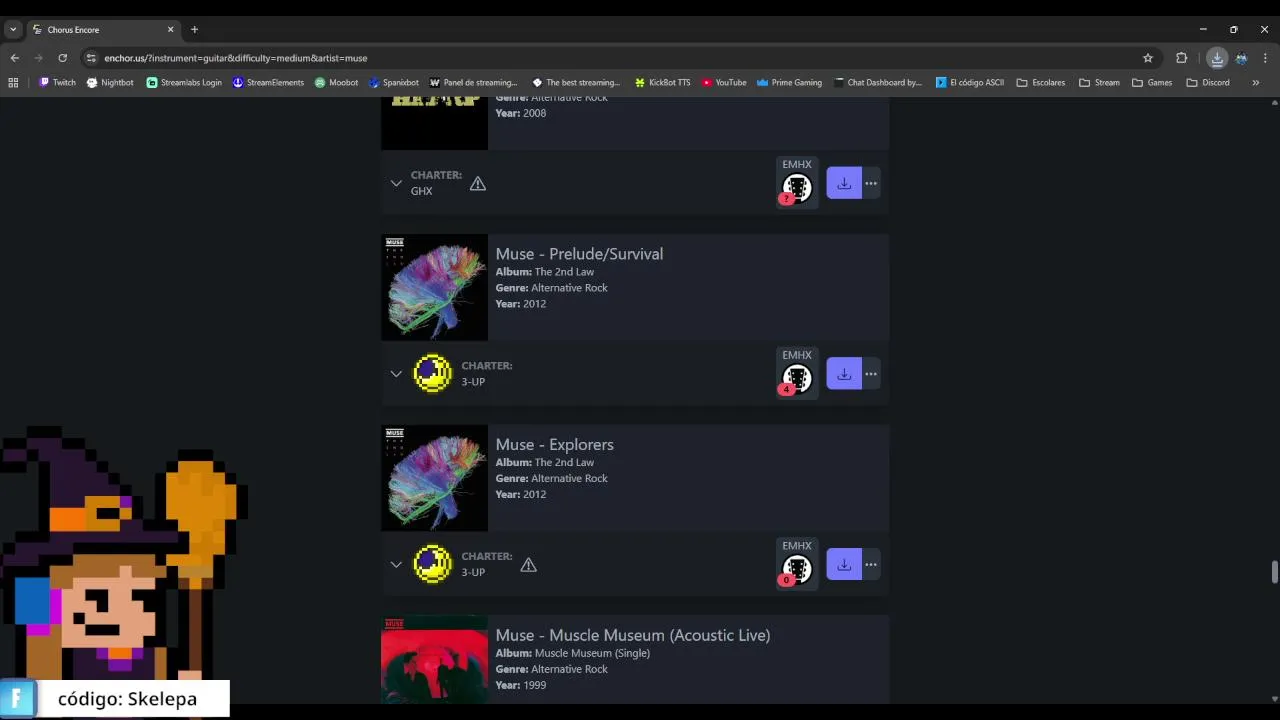The width and height of the screenshot is (1280, 720).
Task: Click guitar instrument icon on Explorers
Action: 797,570
